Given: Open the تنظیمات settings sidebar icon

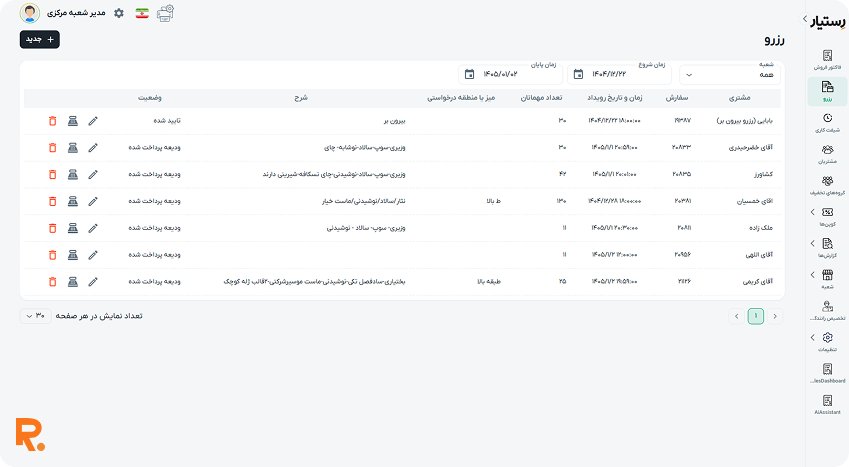Looking at the screenshot, I should 827,338.
